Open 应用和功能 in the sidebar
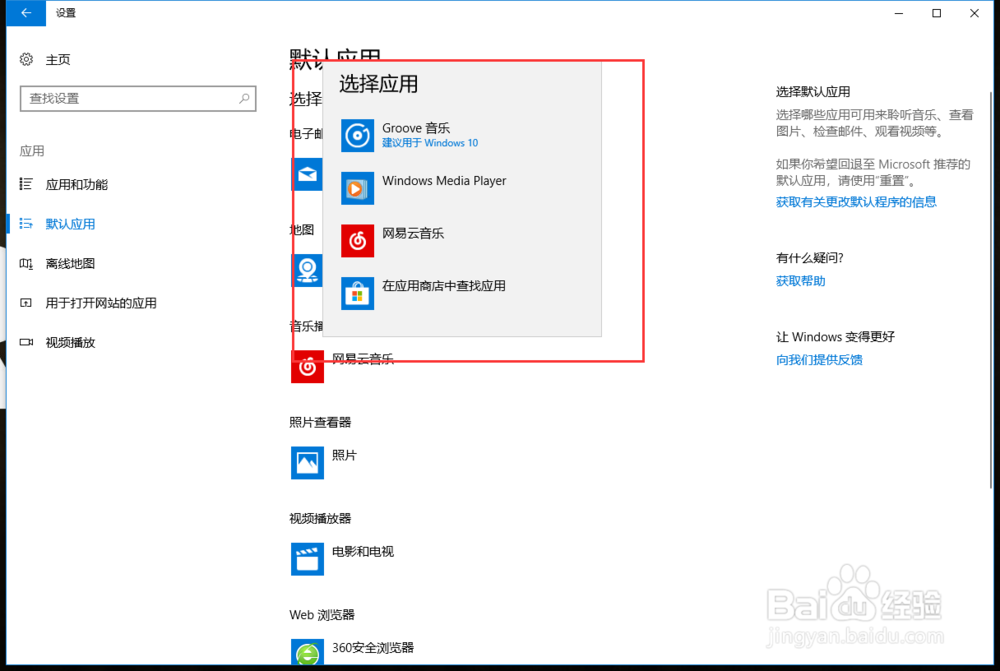 point(77,184)
